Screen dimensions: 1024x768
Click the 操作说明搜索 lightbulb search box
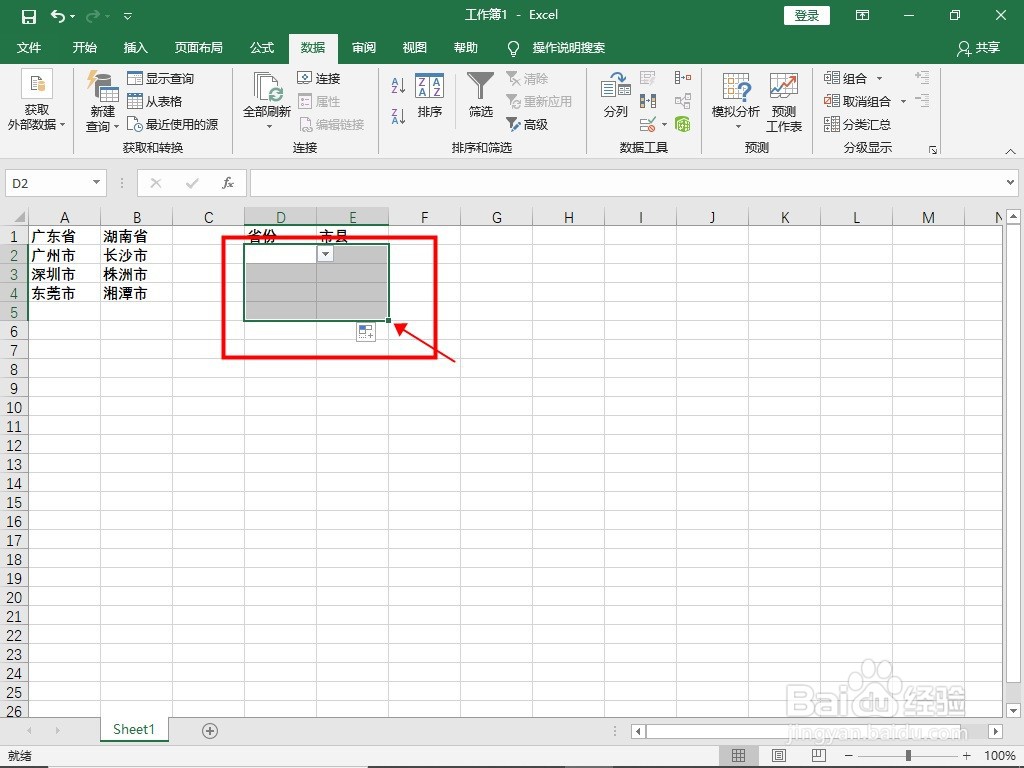click(x=556, y=48)
